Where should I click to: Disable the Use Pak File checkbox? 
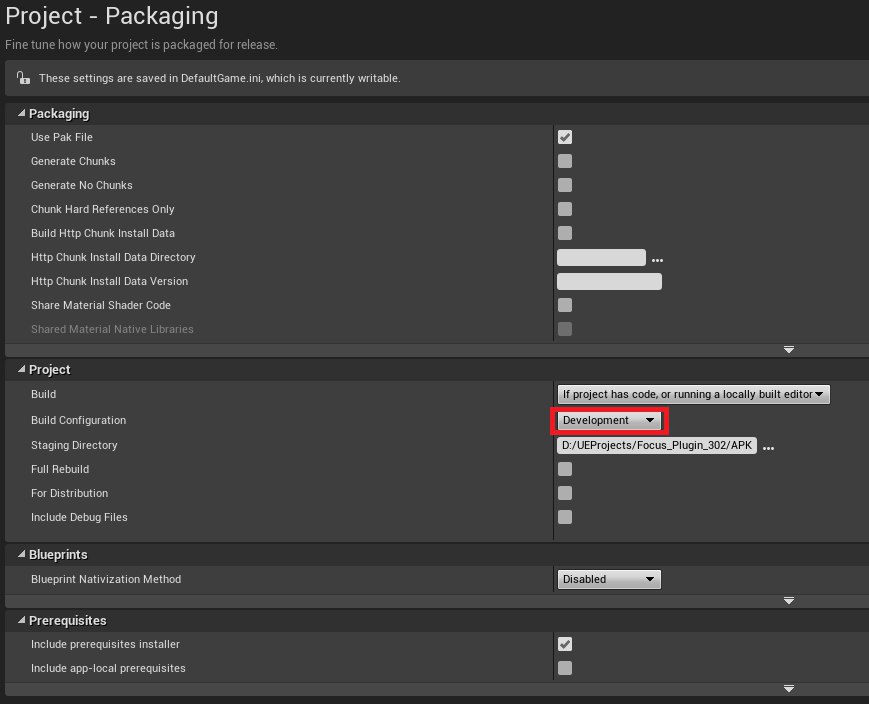click(x=565, y=137)
